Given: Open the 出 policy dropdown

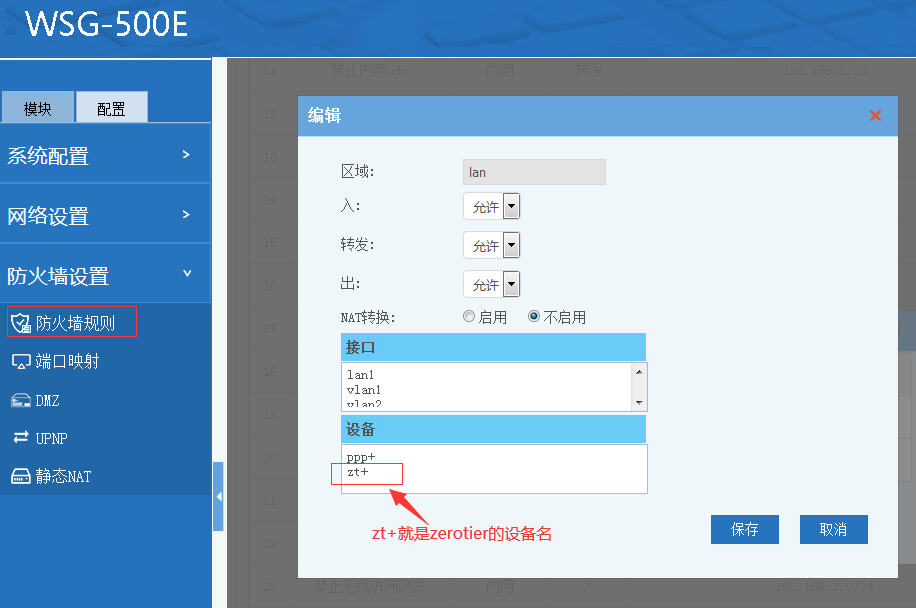Looking at the screenshot, I should coord(511,284).
